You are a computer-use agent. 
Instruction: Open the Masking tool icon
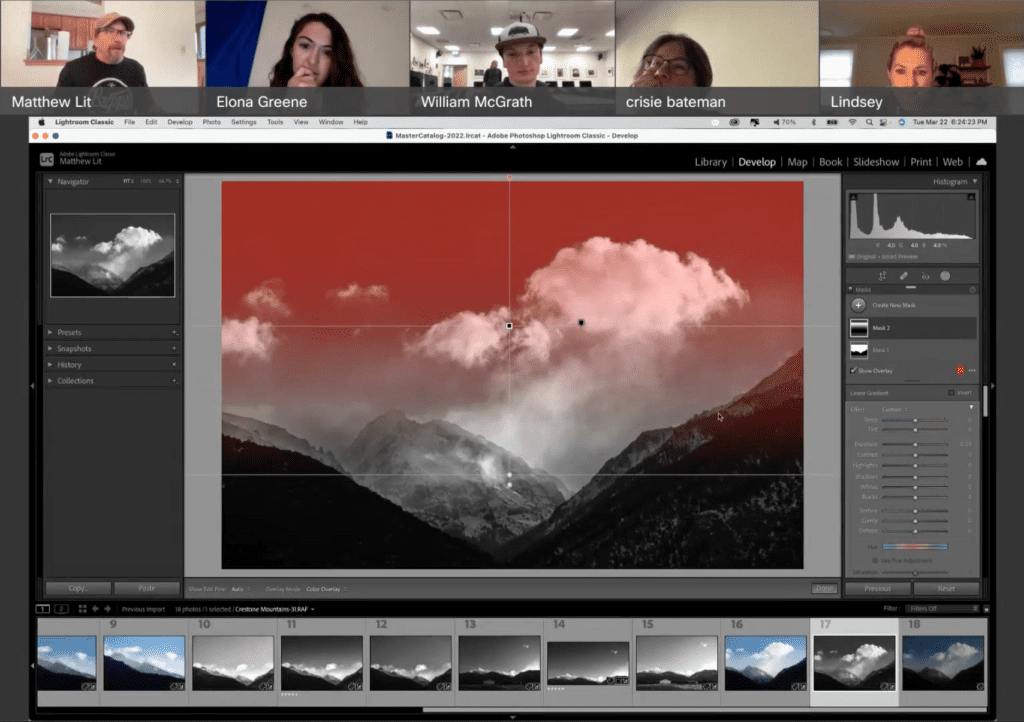[945, 276]
